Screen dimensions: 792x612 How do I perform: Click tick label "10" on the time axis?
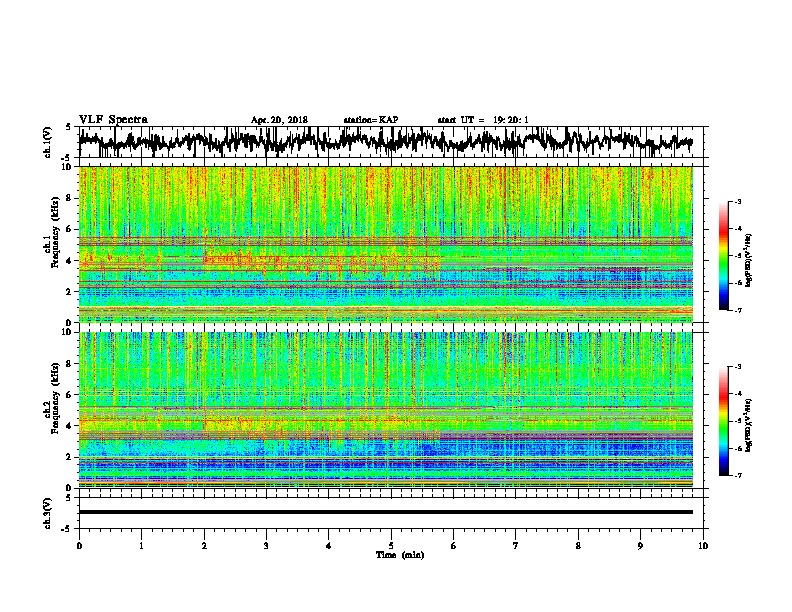703,546
